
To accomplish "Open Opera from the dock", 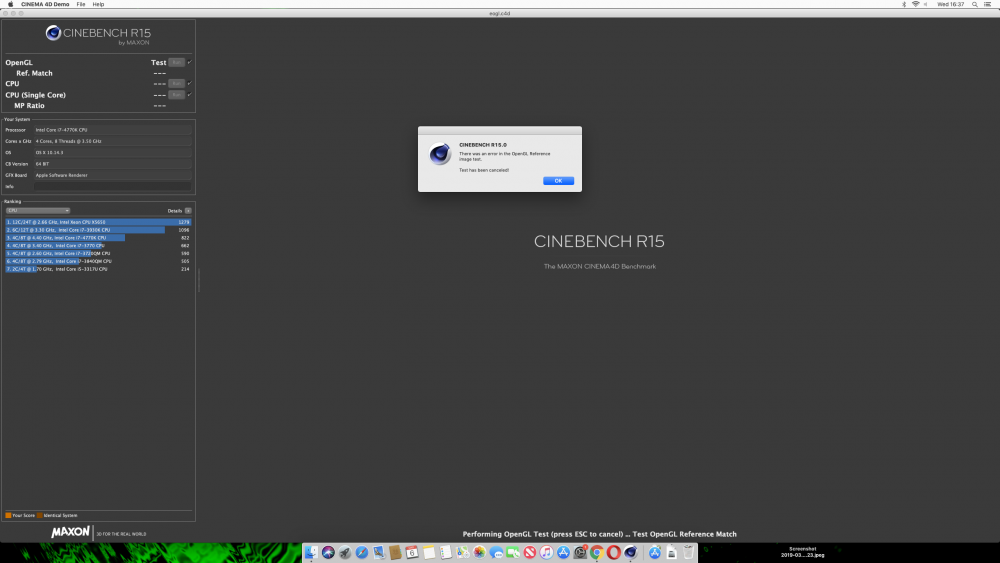I will click(614, 552).
